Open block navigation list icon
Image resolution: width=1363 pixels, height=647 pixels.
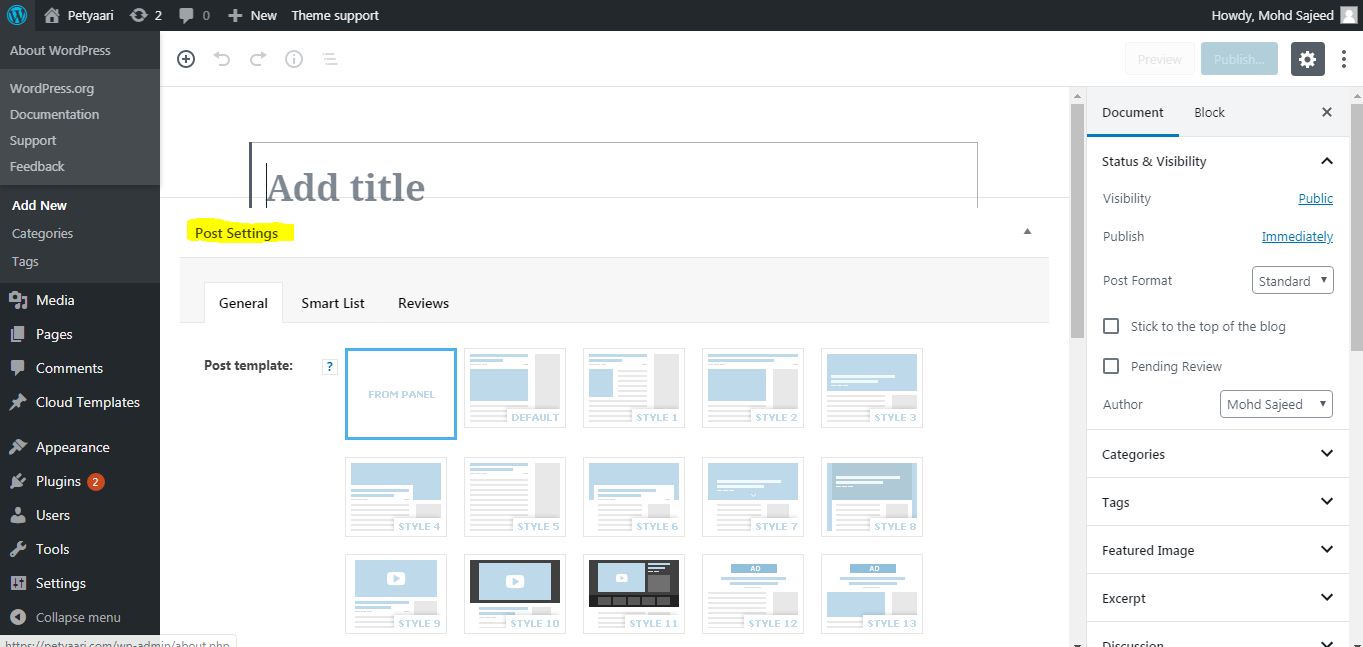pos(329,59)
